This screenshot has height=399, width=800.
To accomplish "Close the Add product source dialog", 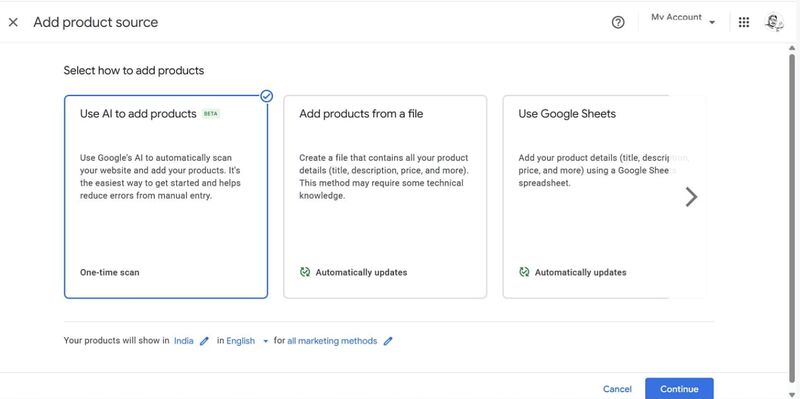I will click(x=13, y=22).
